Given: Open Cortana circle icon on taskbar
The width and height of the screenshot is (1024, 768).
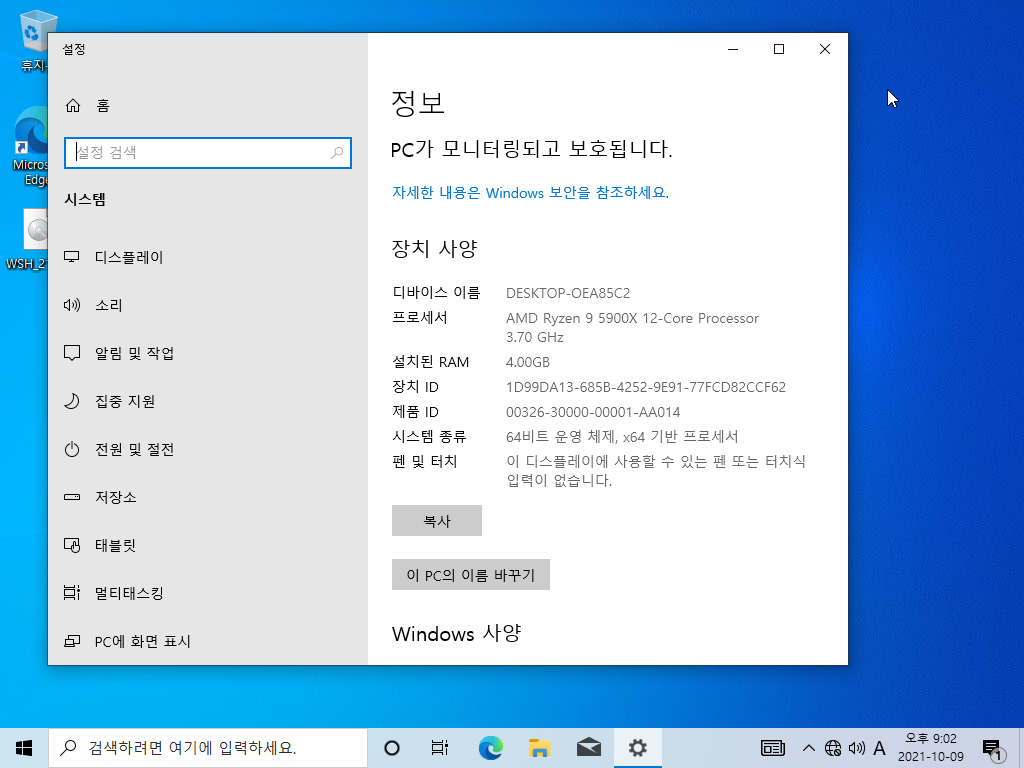Looking at the screenshot, I should [392, 748].
